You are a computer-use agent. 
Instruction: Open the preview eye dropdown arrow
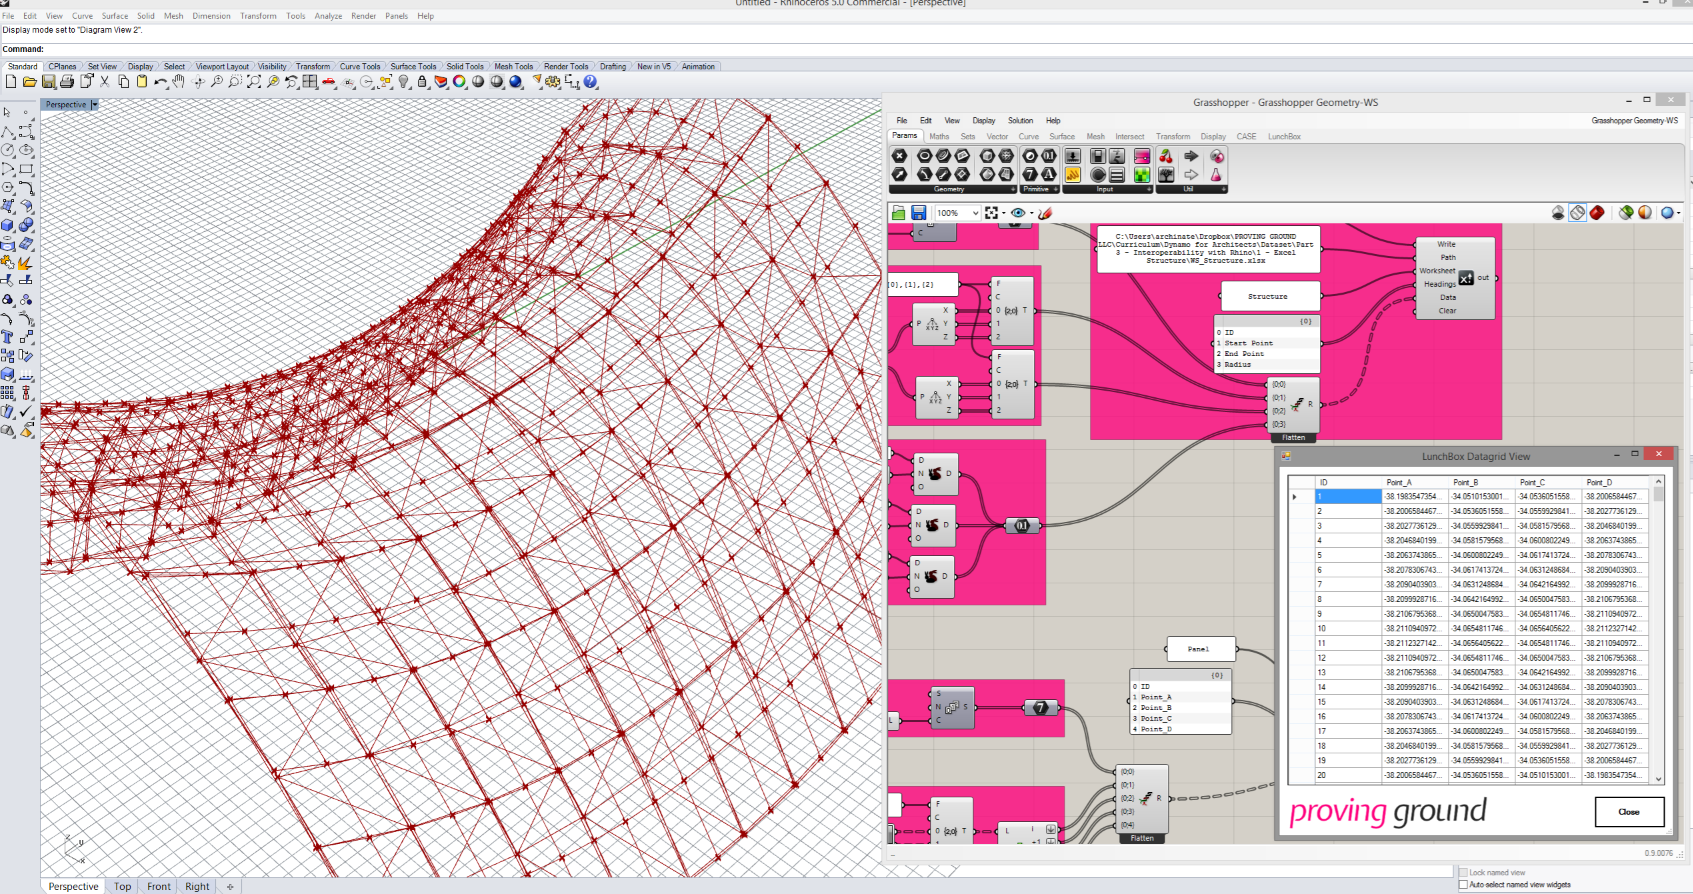click(x=1032, y=213)
